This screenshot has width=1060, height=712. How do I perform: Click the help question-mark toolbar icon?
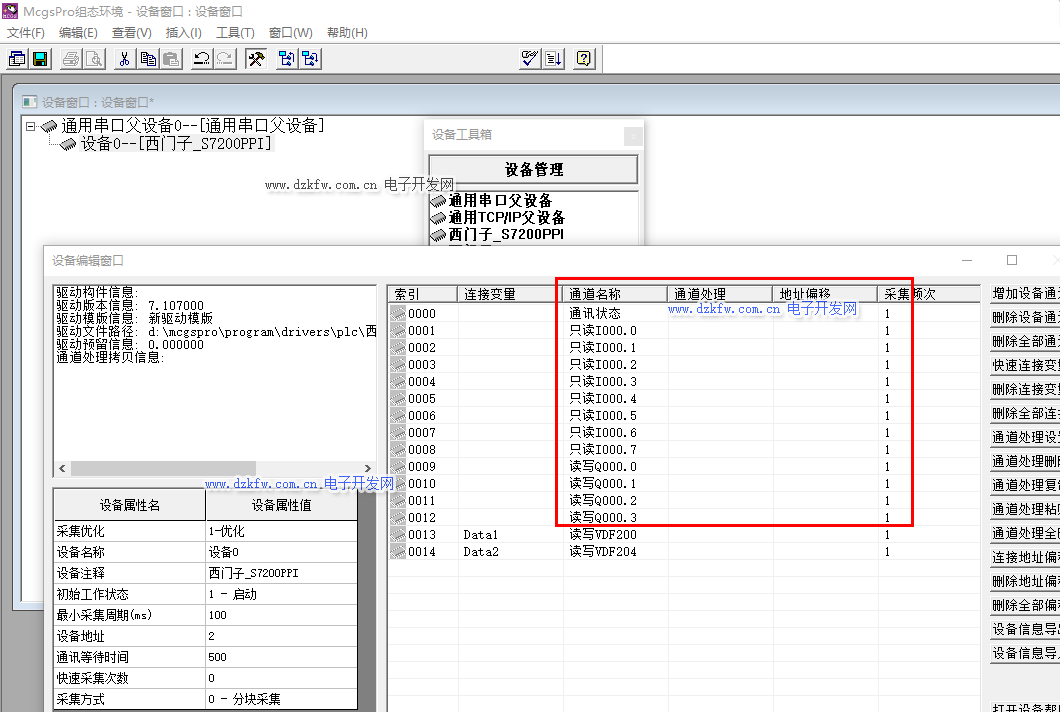point(584,59)
